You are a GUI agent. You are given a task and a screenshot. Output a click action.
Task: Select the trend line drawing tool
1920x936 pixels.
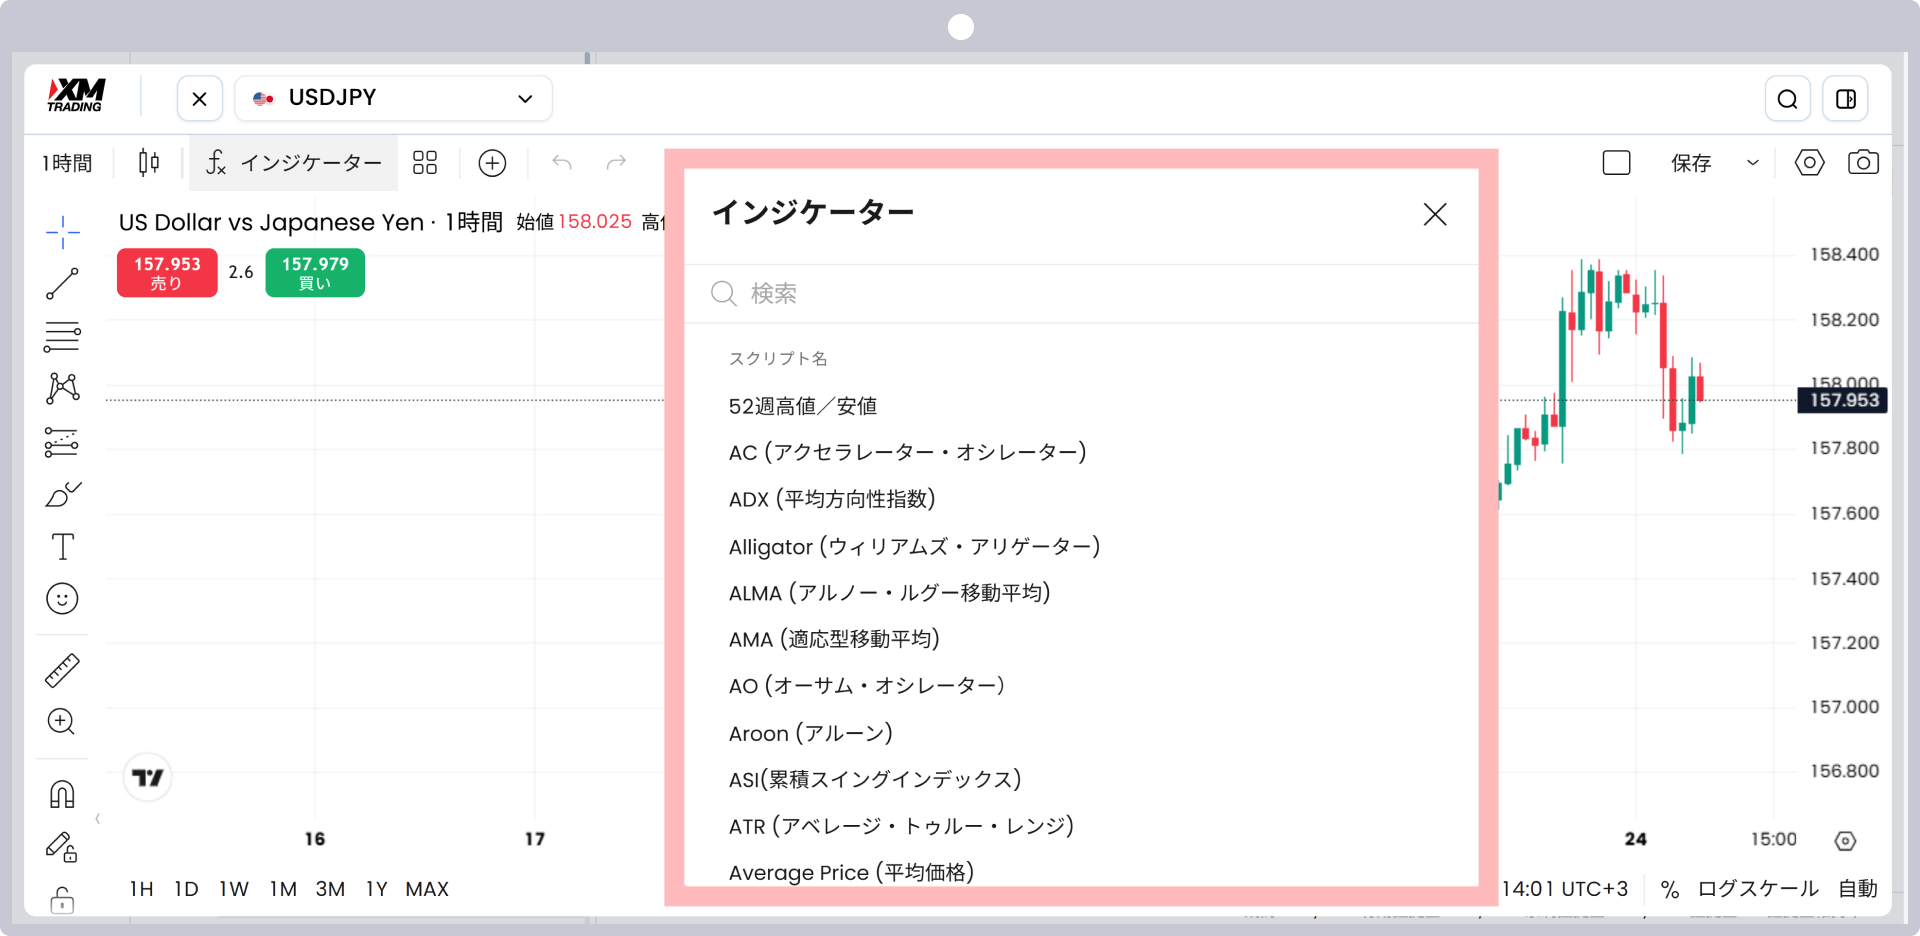(x=62, y=284)
